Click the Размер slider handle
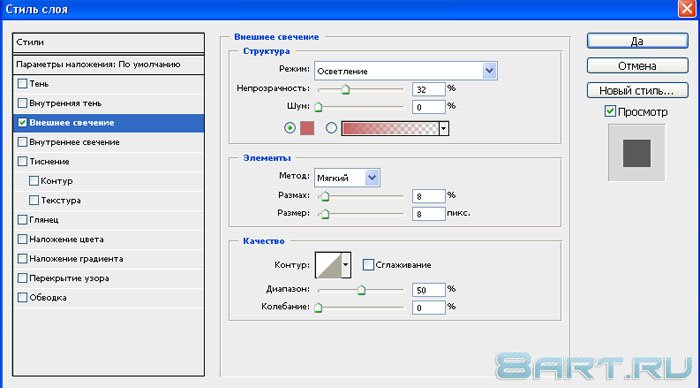 tap(325, 214)
